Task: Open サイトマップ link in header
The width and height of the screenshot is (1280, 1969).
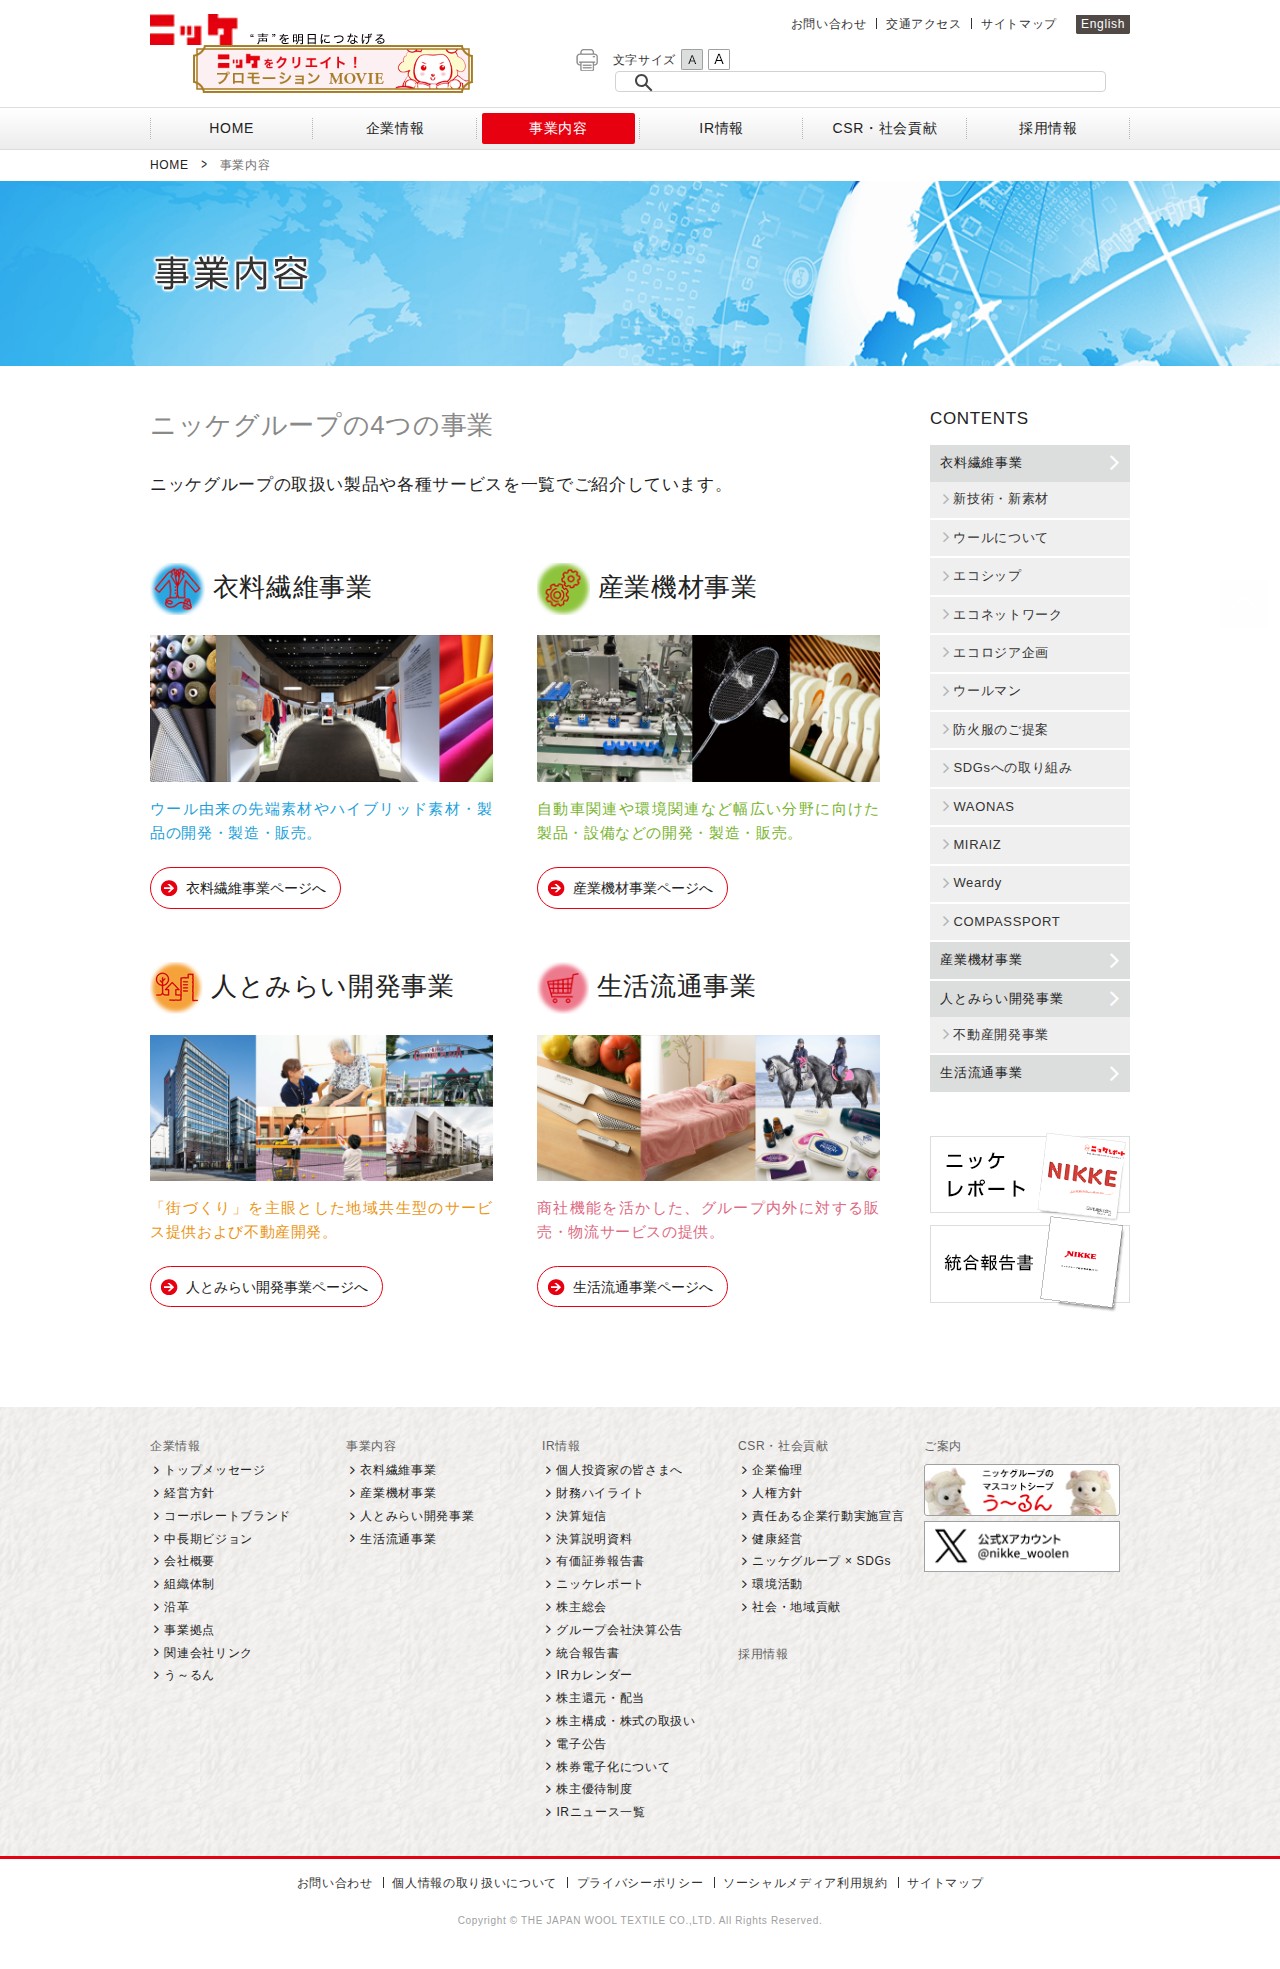Action: 1018,24
